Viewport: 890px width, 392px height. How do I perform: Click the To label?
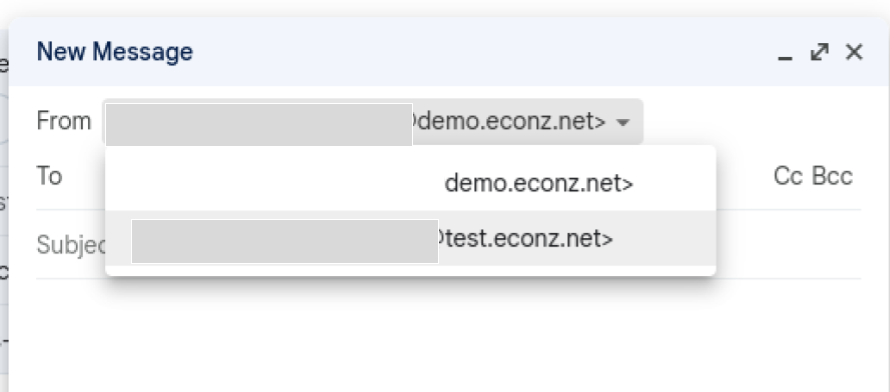pyautogui.click(x=49, y=176)
